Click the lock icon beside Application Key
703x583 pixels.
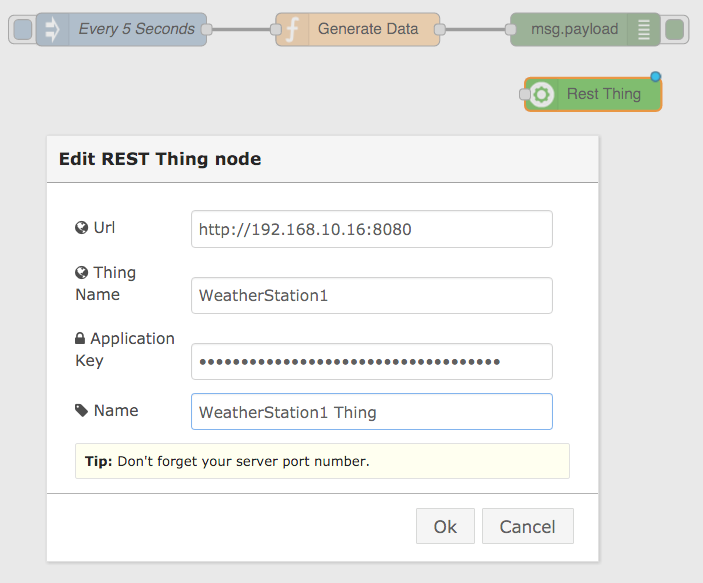tap(80, 338)
